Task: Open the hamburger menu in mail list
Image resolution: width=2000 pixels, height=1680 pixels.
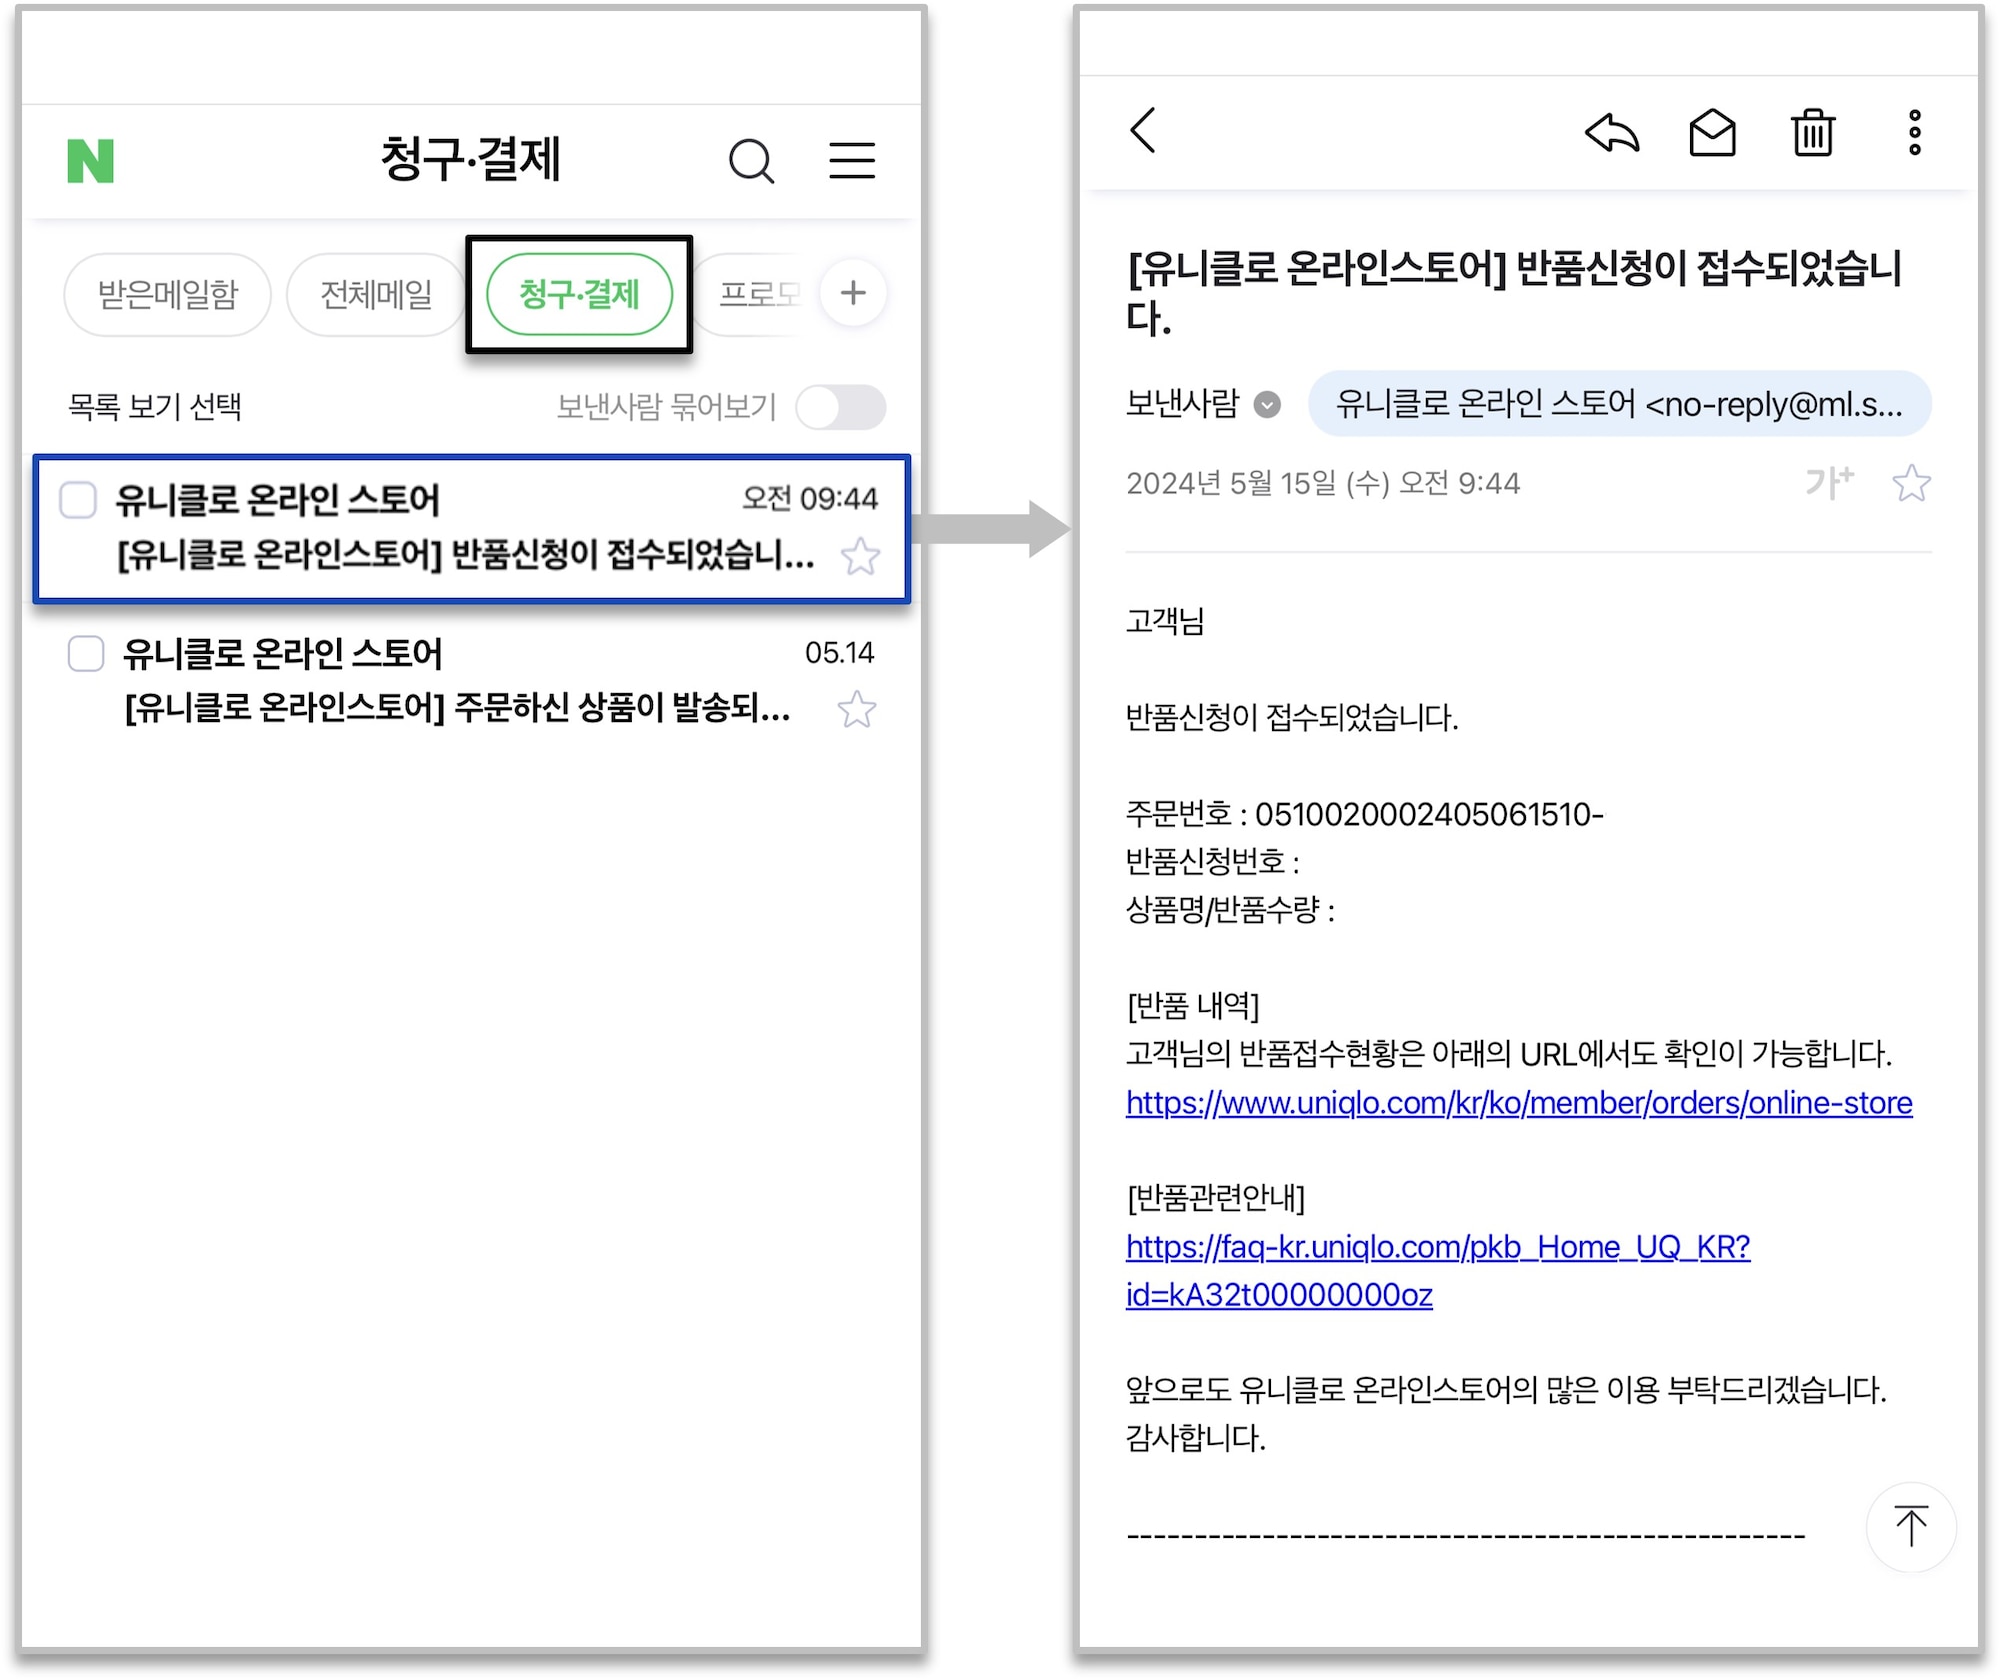Action: click(852, 160)
